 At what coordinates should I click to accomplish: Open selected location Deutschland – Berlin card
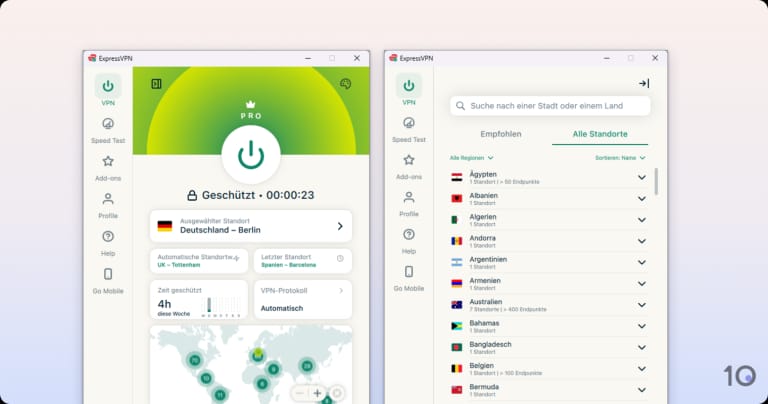[251, 226]
